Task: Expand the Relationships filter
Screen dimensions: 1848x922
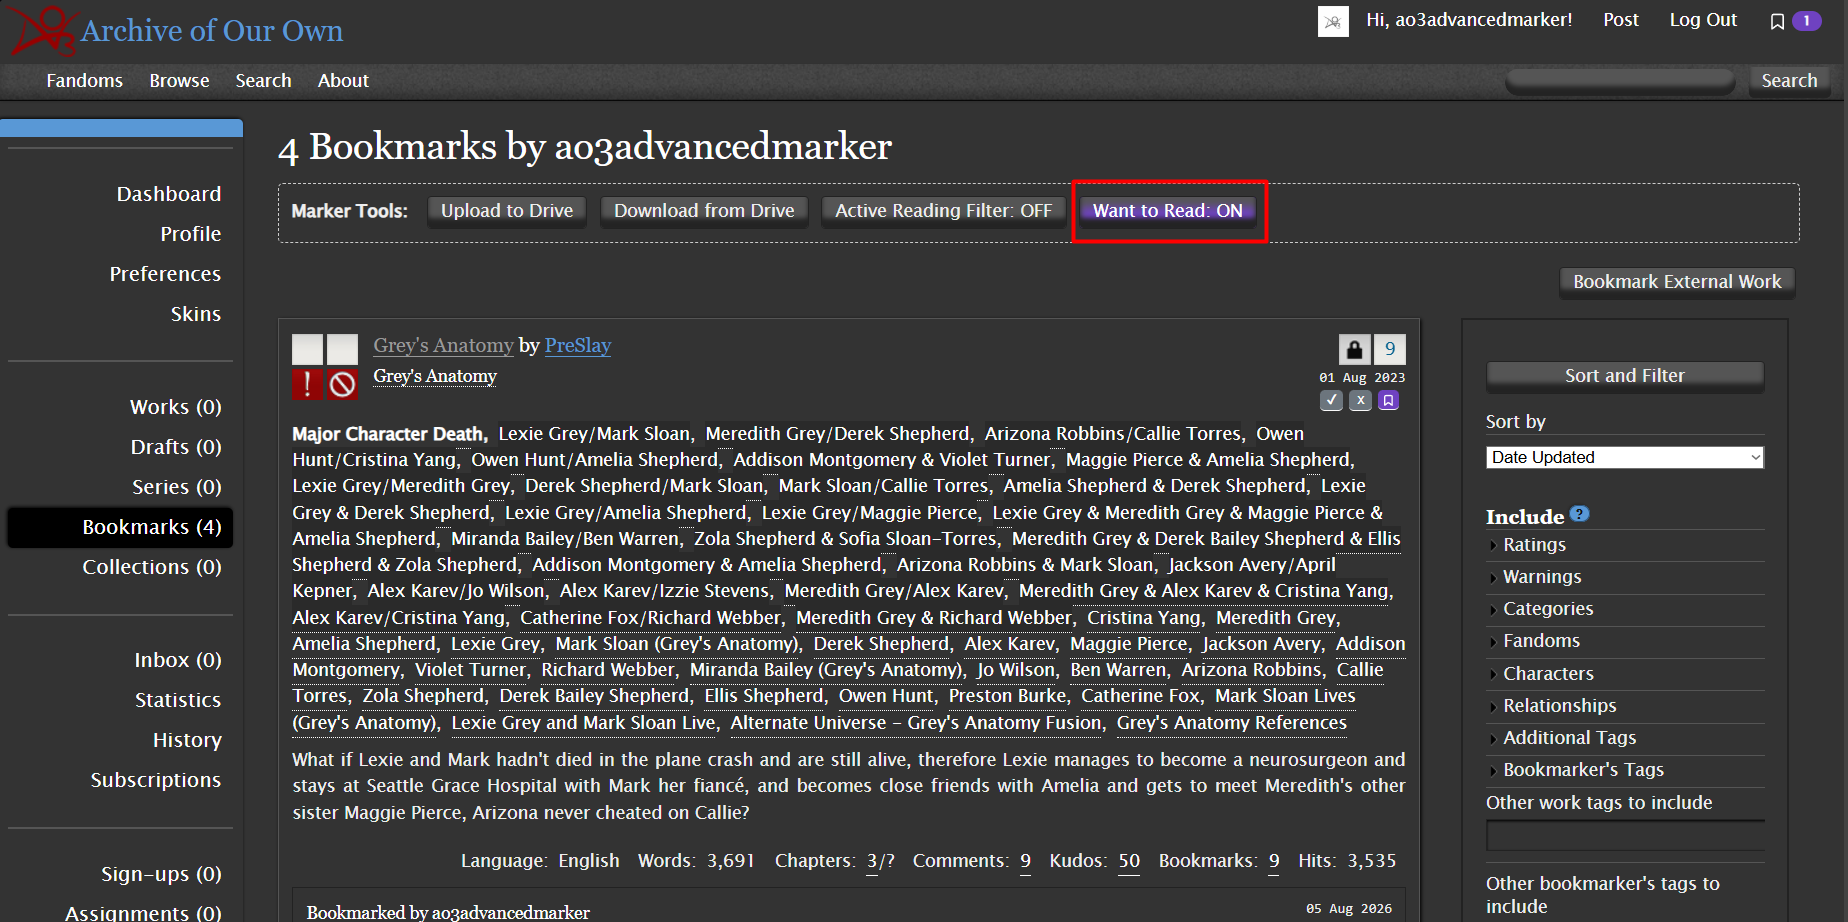Action: (x=1559, y=706)
